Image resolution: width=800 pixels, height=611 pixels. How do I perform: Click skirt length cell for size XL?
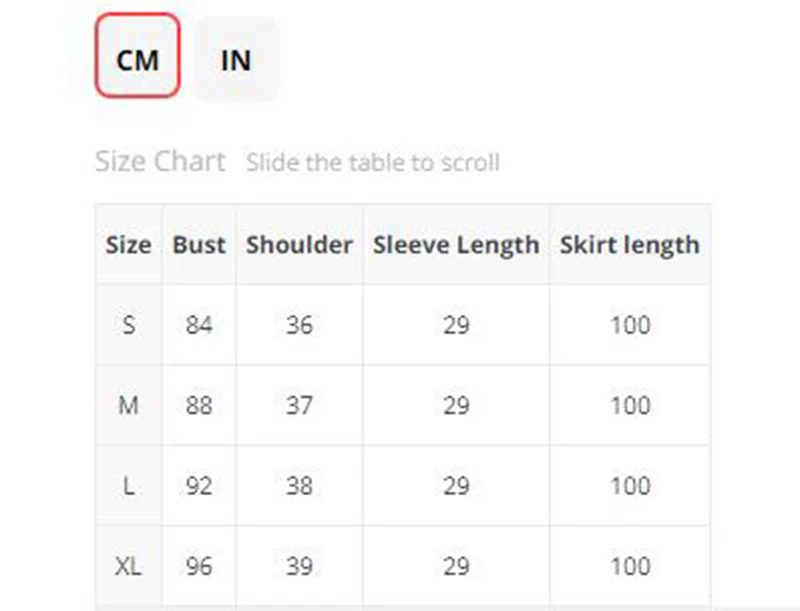point(630,566)
